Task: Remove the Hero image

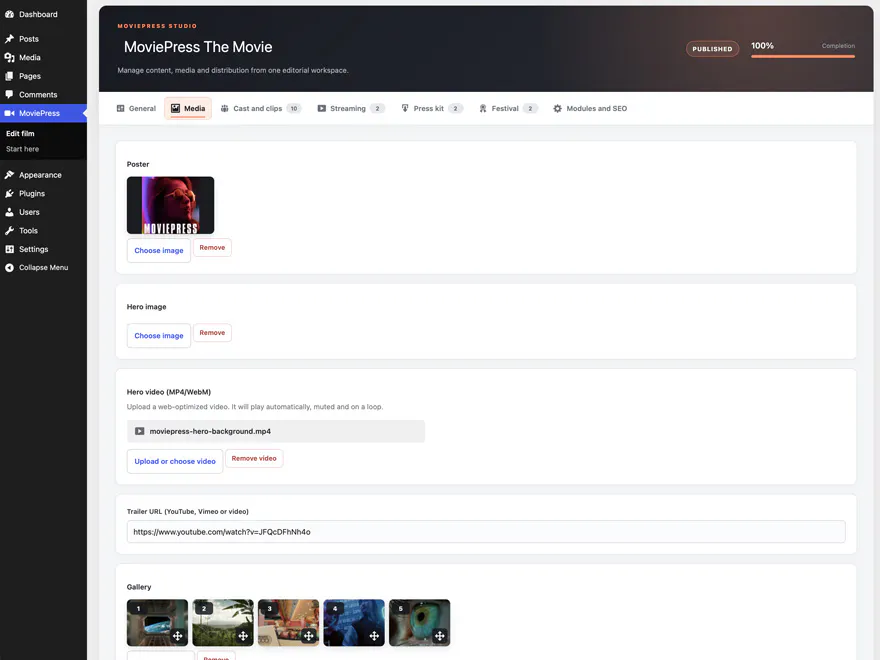Action: click(212, 333)
